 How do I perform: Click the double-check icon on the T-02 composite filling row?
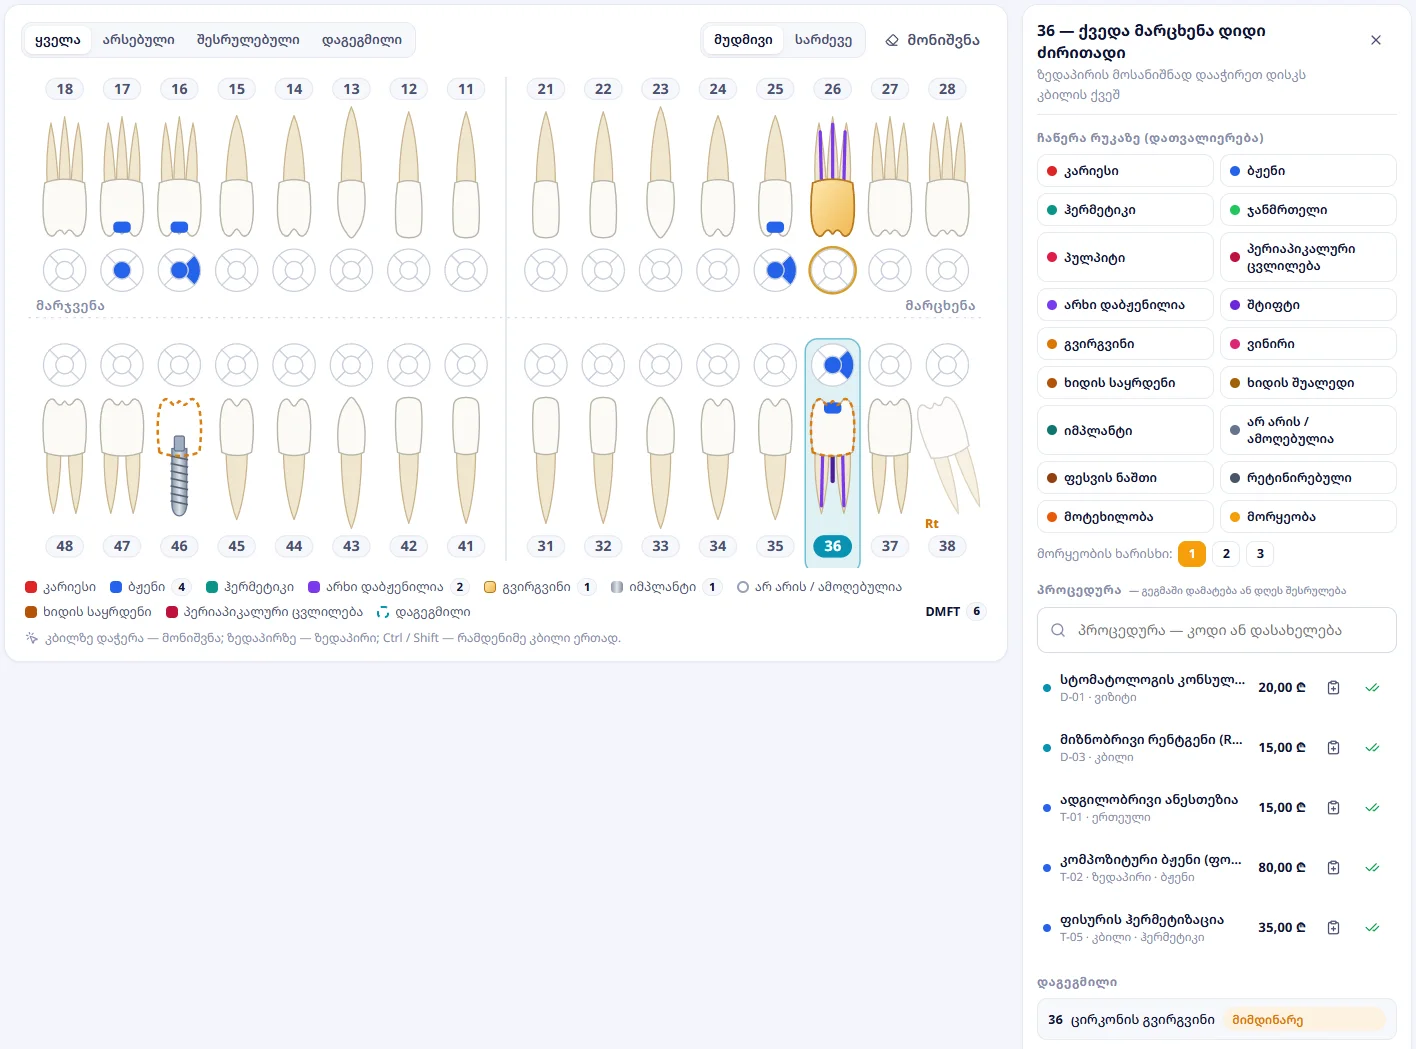tap(1372, 868)
